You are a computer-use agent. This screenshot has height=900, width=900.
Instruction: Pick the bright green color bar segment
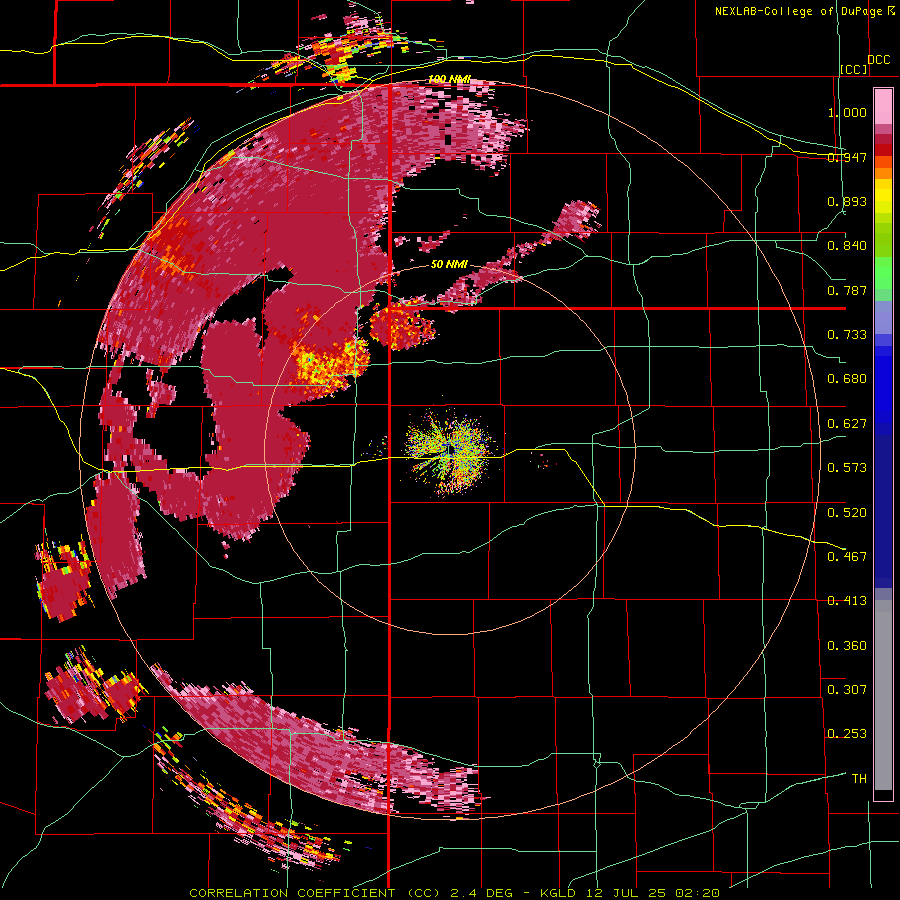coord(883,273)
